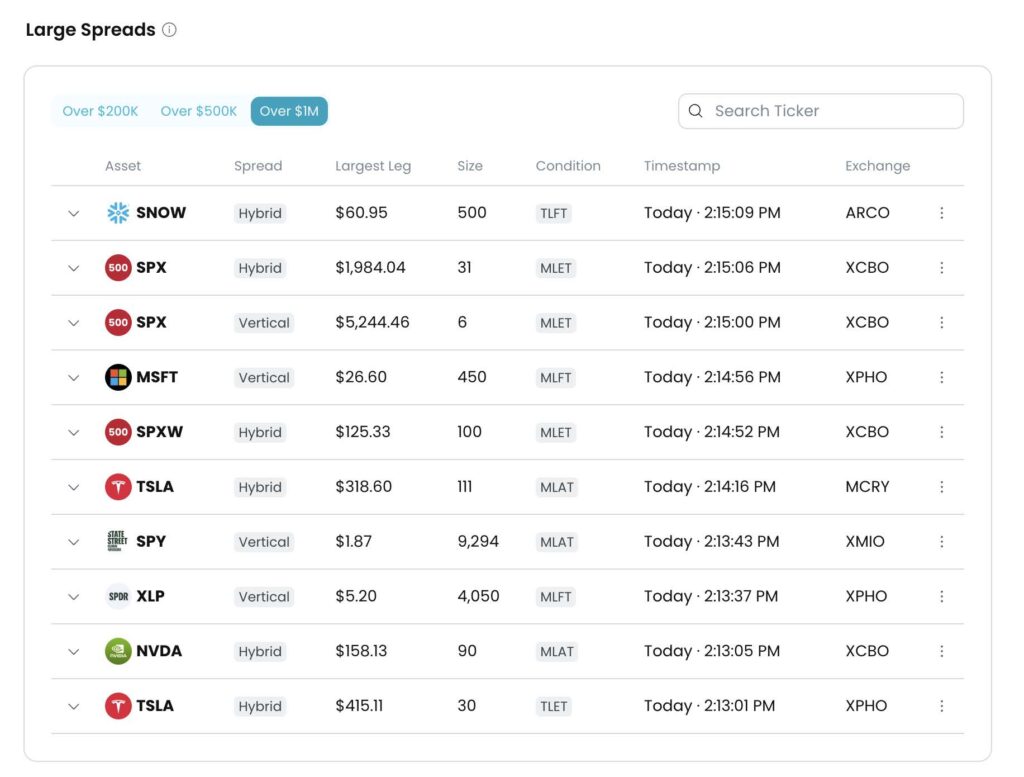The height and width of the screenshot is (777, 1024).
Task: Select the Over $200K filter
Action: (x=100, y=111)
